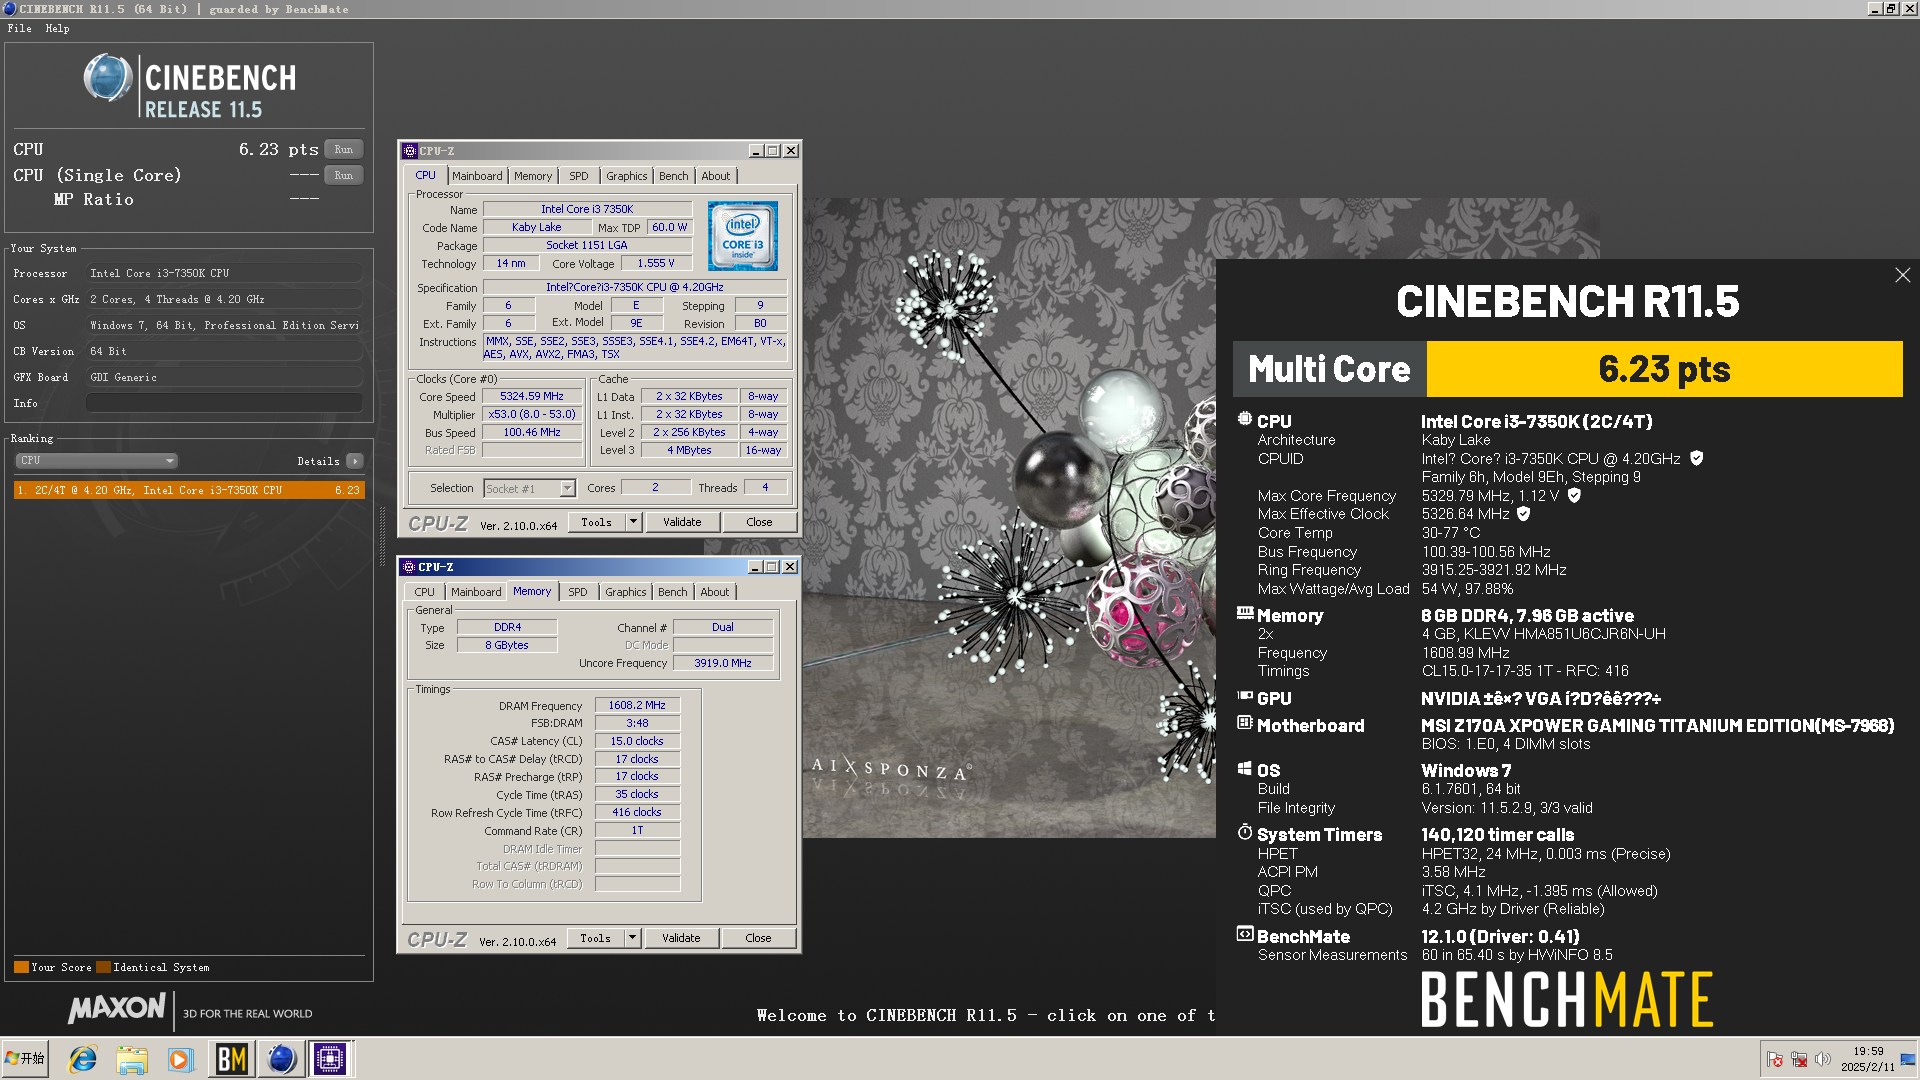Image resolution: width=1920 pixels, height=1080 pixels.
Task: Open Bench tab in lower CPU-Z window
Action: tap(672, 592)
